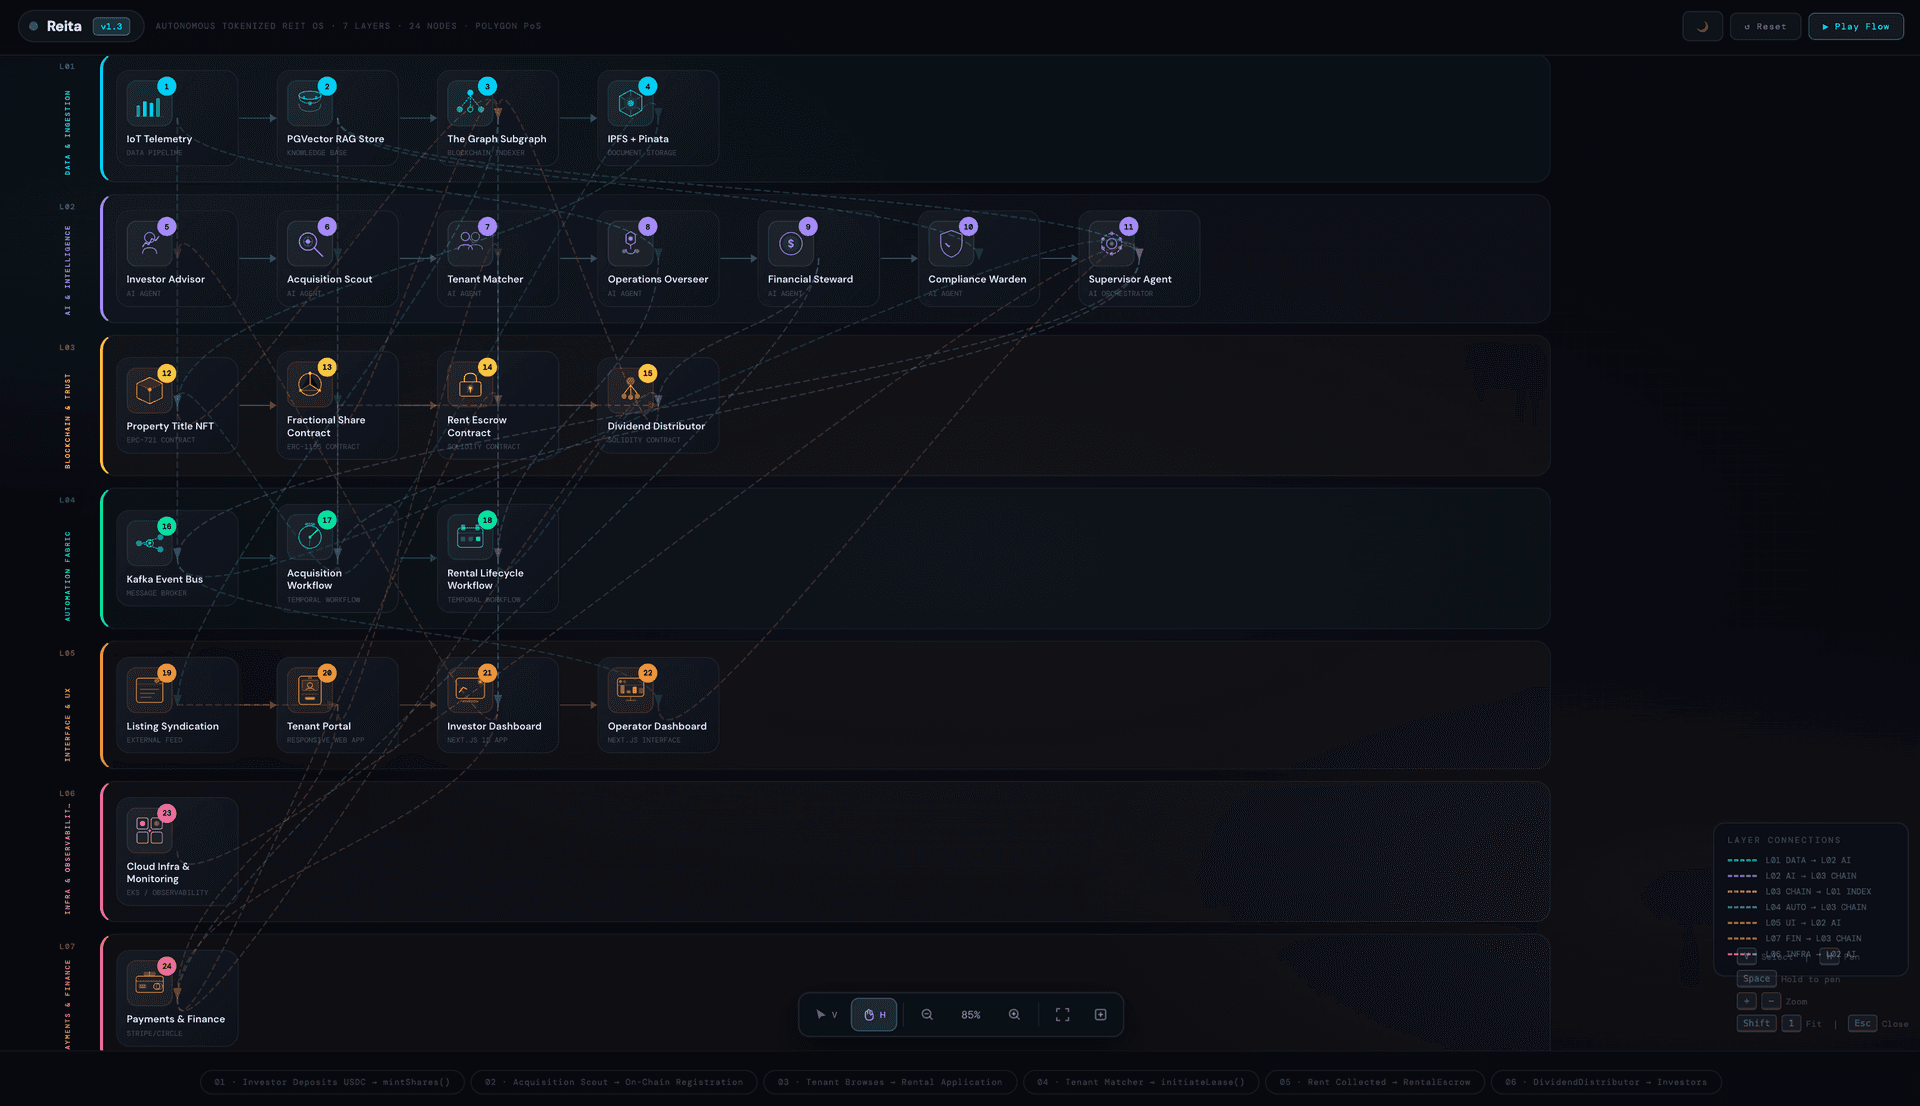Click the 85% zoom level indicator

click(x=970, y=1014)
